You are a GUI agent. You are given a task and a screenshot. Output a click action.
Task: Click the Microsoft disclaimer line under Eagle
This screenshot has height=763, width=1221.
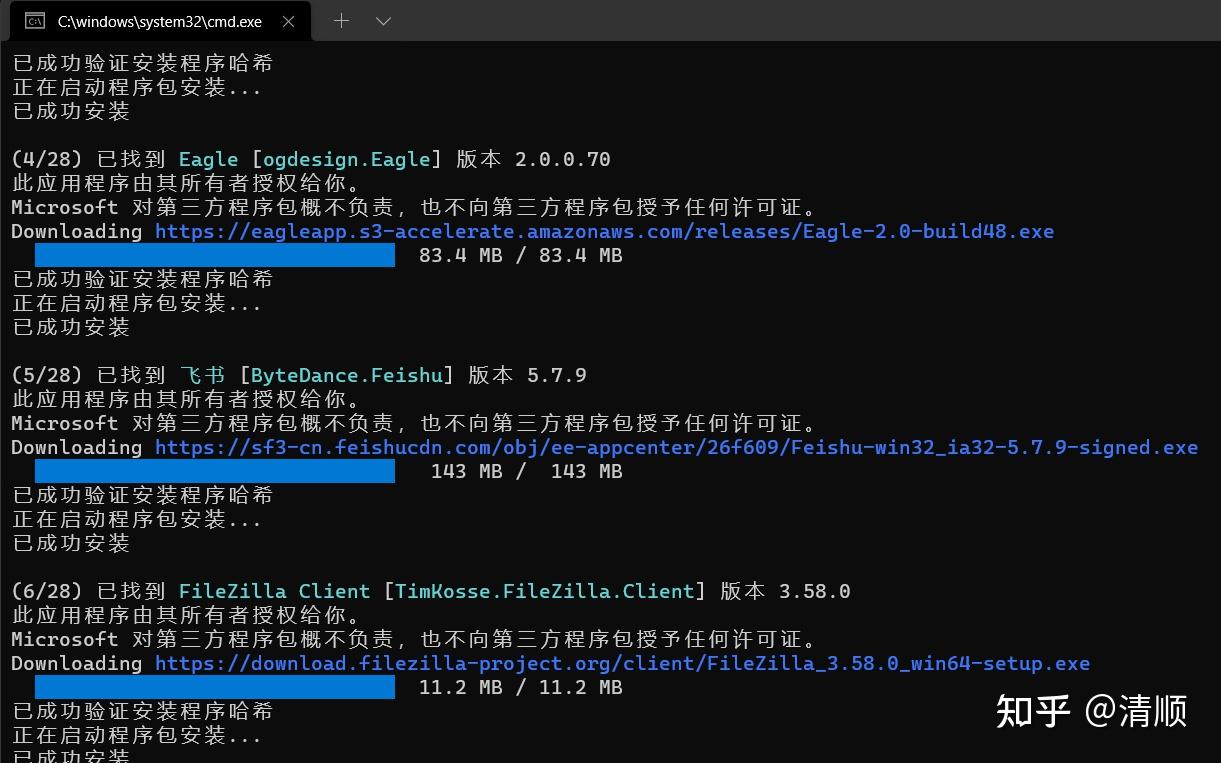tap(414, 207)
